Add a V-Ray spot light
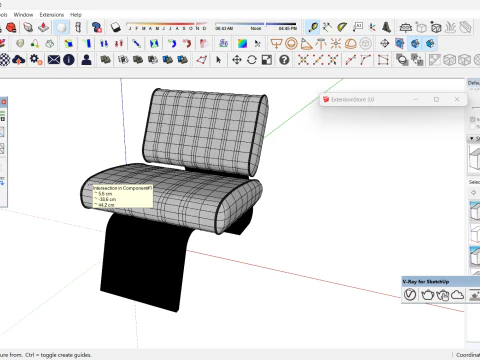The height and width of the screenshot is (360, 480). pyautogui.click(x=306, y=43)
